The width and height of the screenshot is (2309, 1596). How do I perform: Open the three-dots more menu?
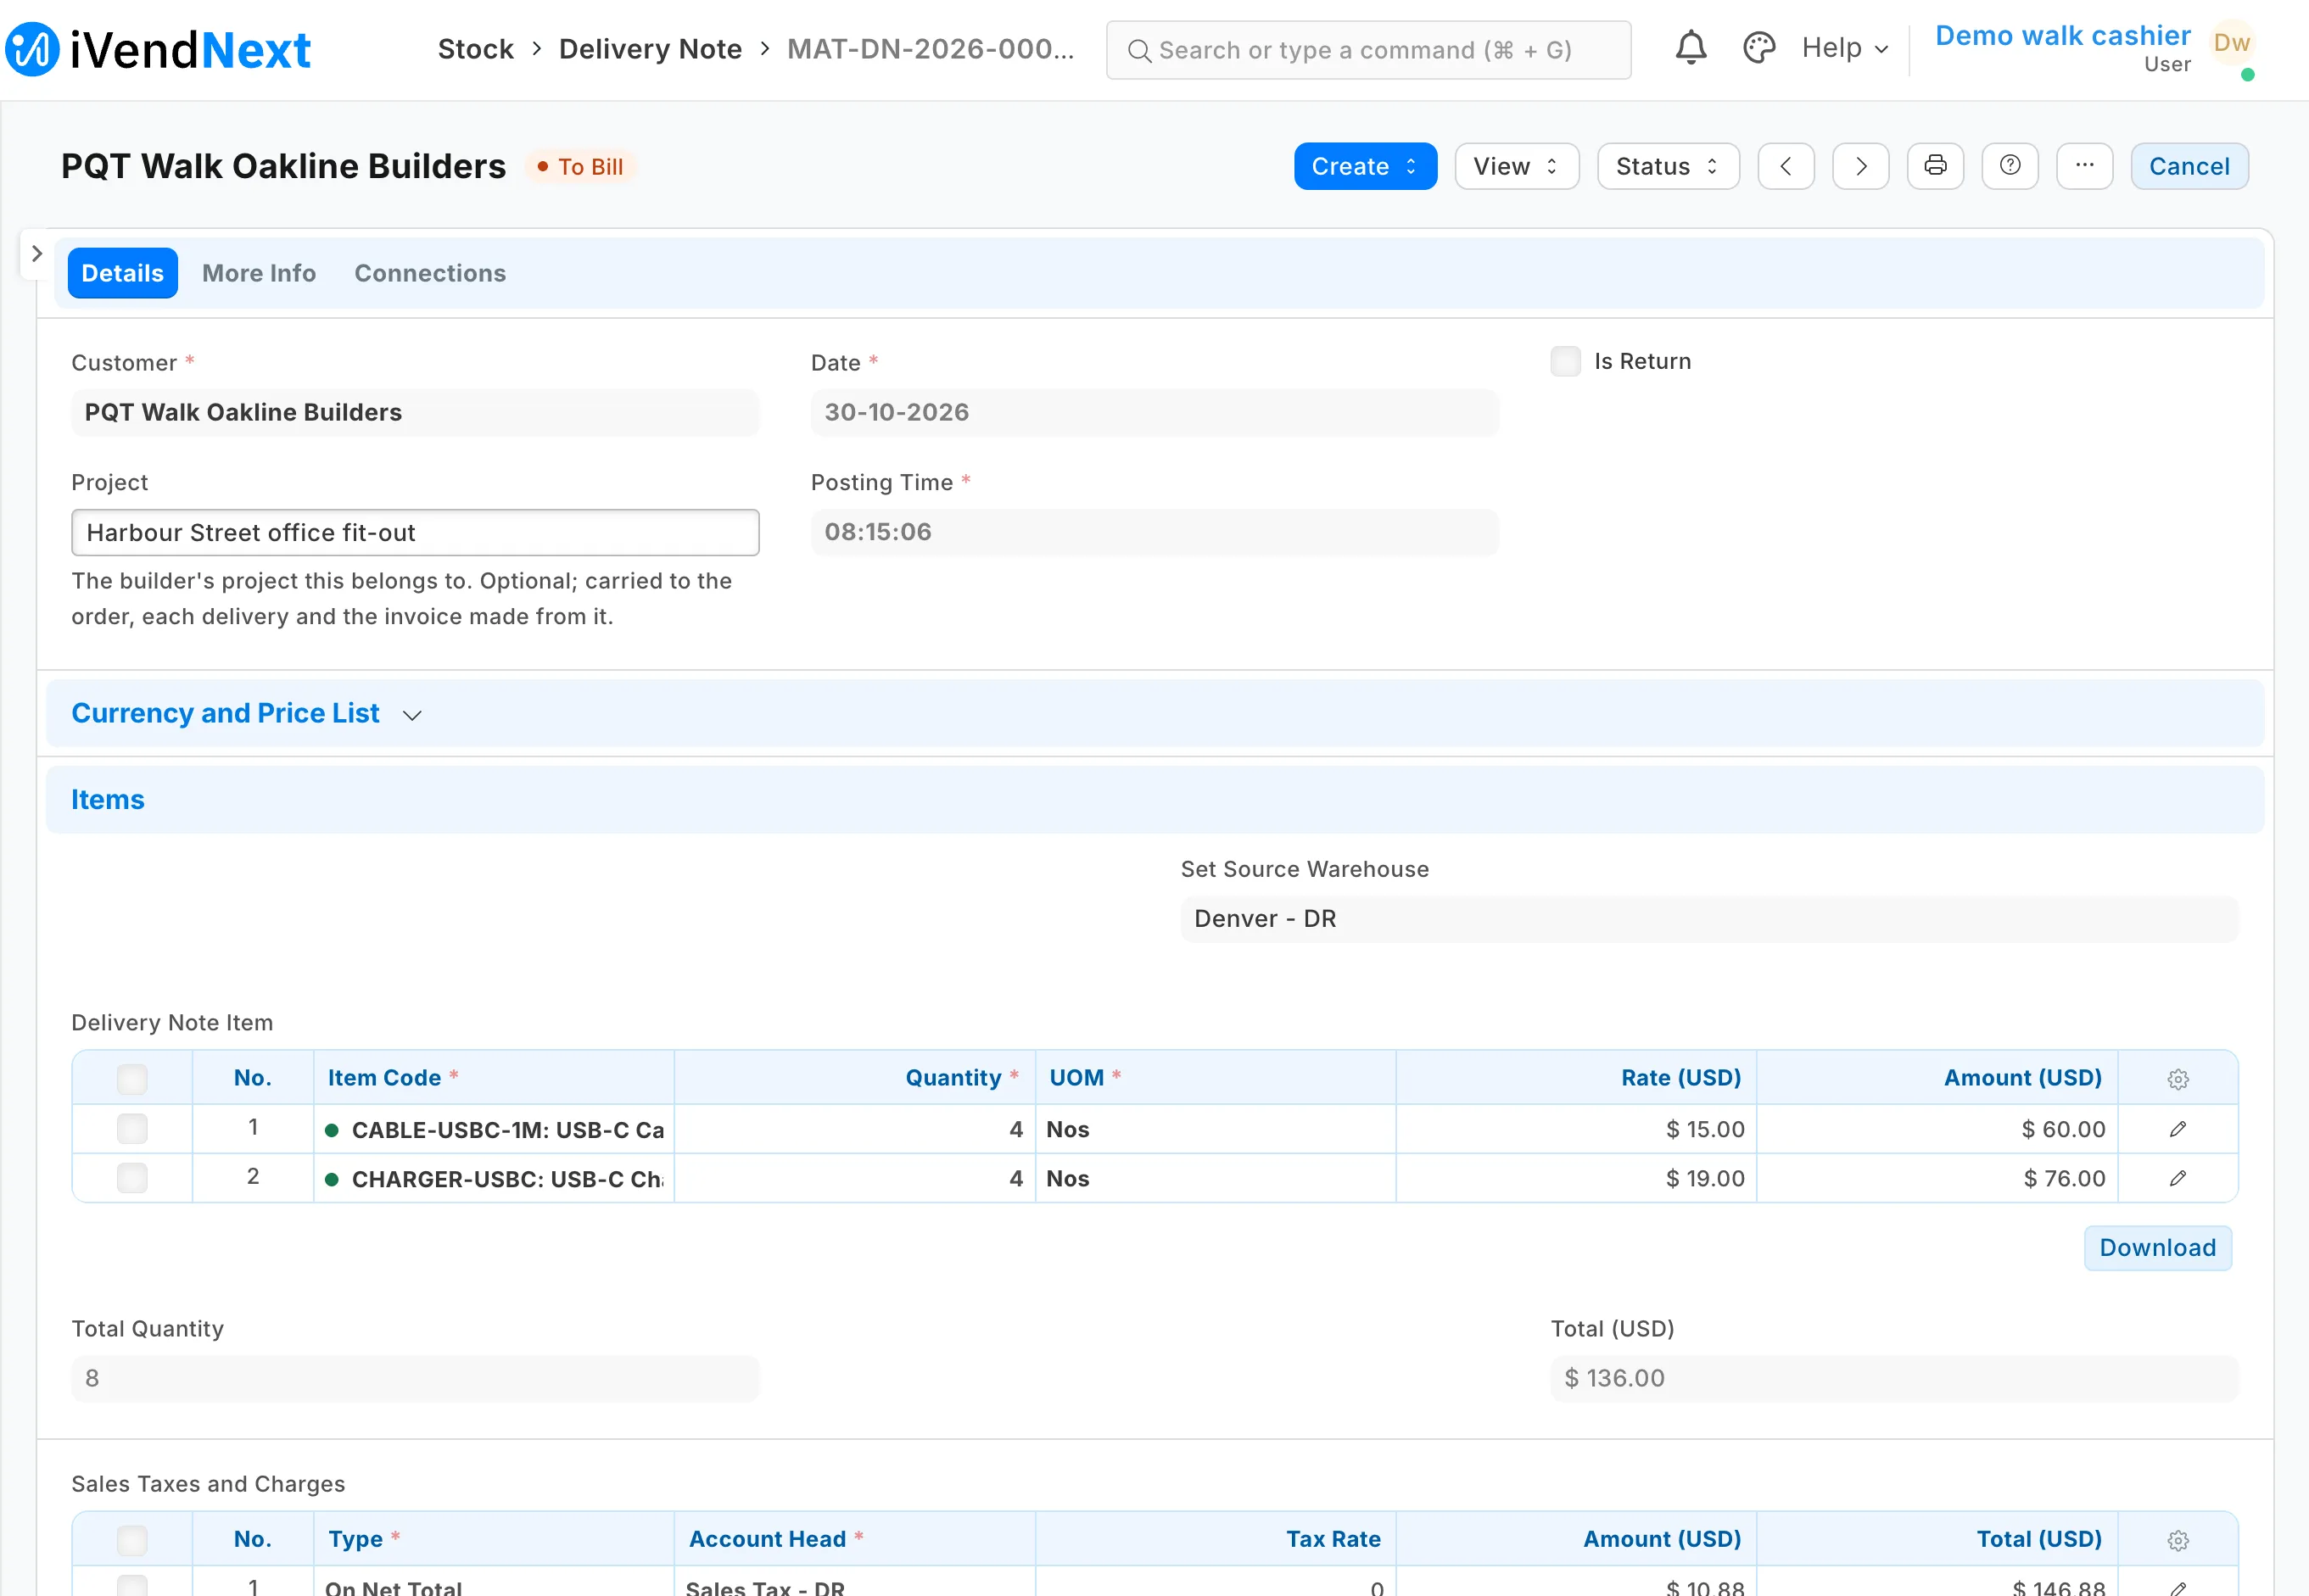(x=2084, y=166)
